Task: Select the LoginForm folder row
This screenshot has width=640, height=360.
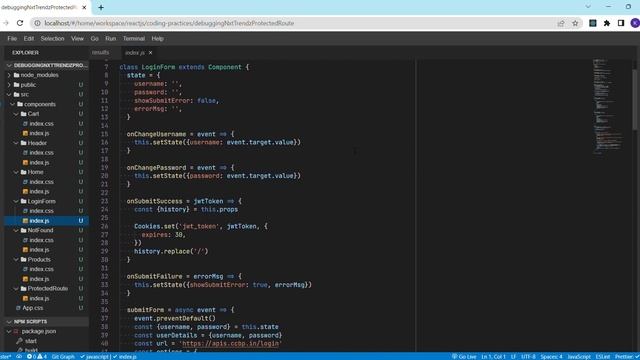Action: click(47, 202)
